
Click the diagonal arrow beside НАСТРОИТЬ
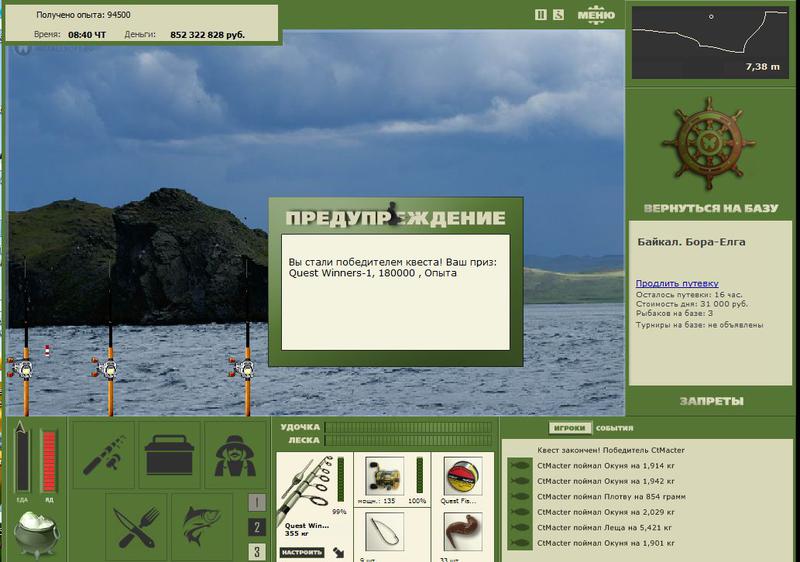pyautogui.click(x=339, y=552)
